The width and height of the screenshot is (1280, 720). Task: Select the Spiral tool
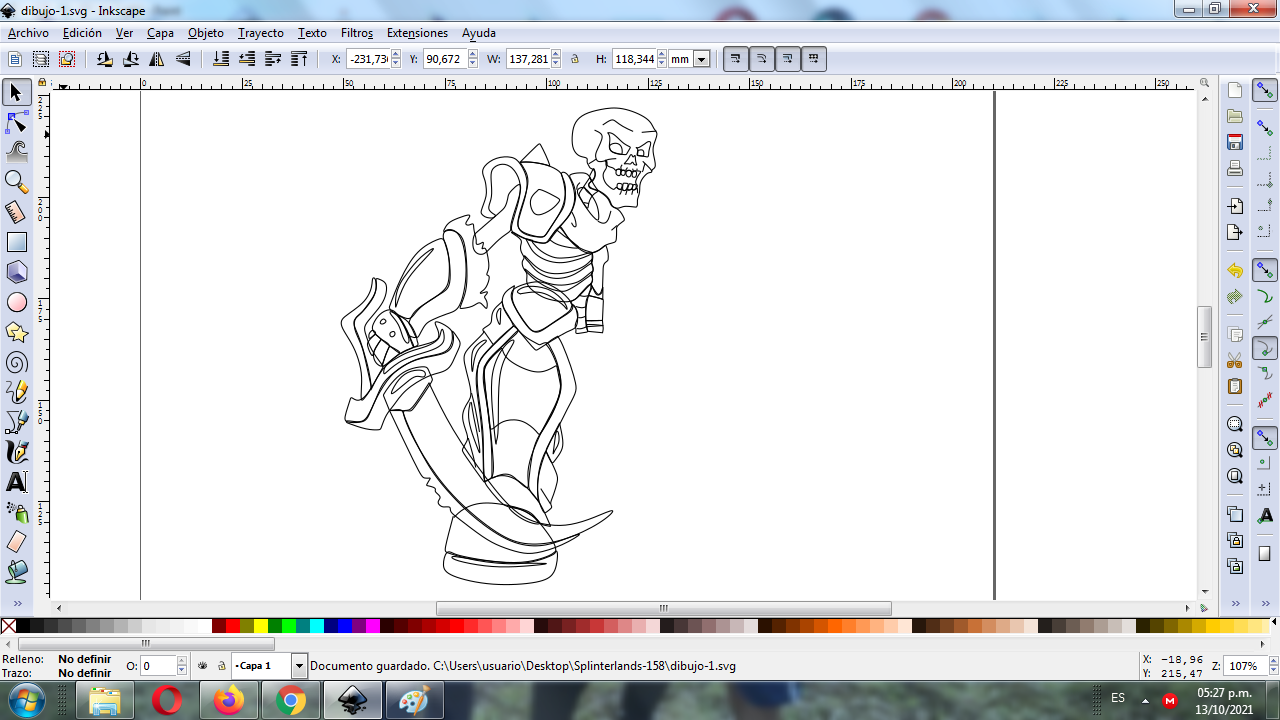(16, 362)
